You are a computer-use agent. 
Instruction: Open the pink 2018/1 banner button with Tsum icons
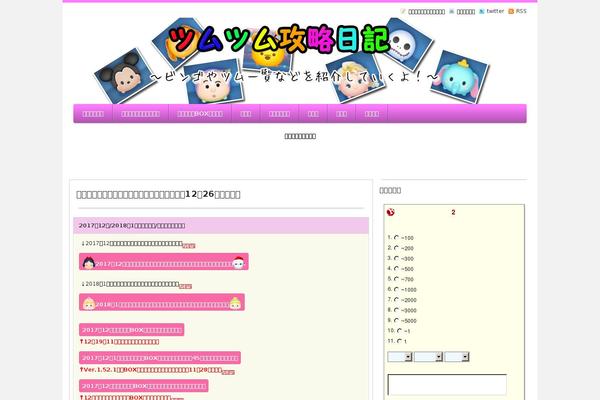(x=162, y=302)
